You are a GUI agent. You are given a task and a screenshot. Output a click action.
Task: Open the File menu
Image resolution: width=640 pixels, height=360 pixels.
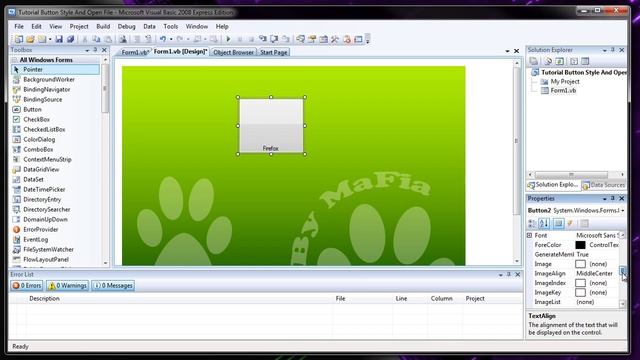19,27
